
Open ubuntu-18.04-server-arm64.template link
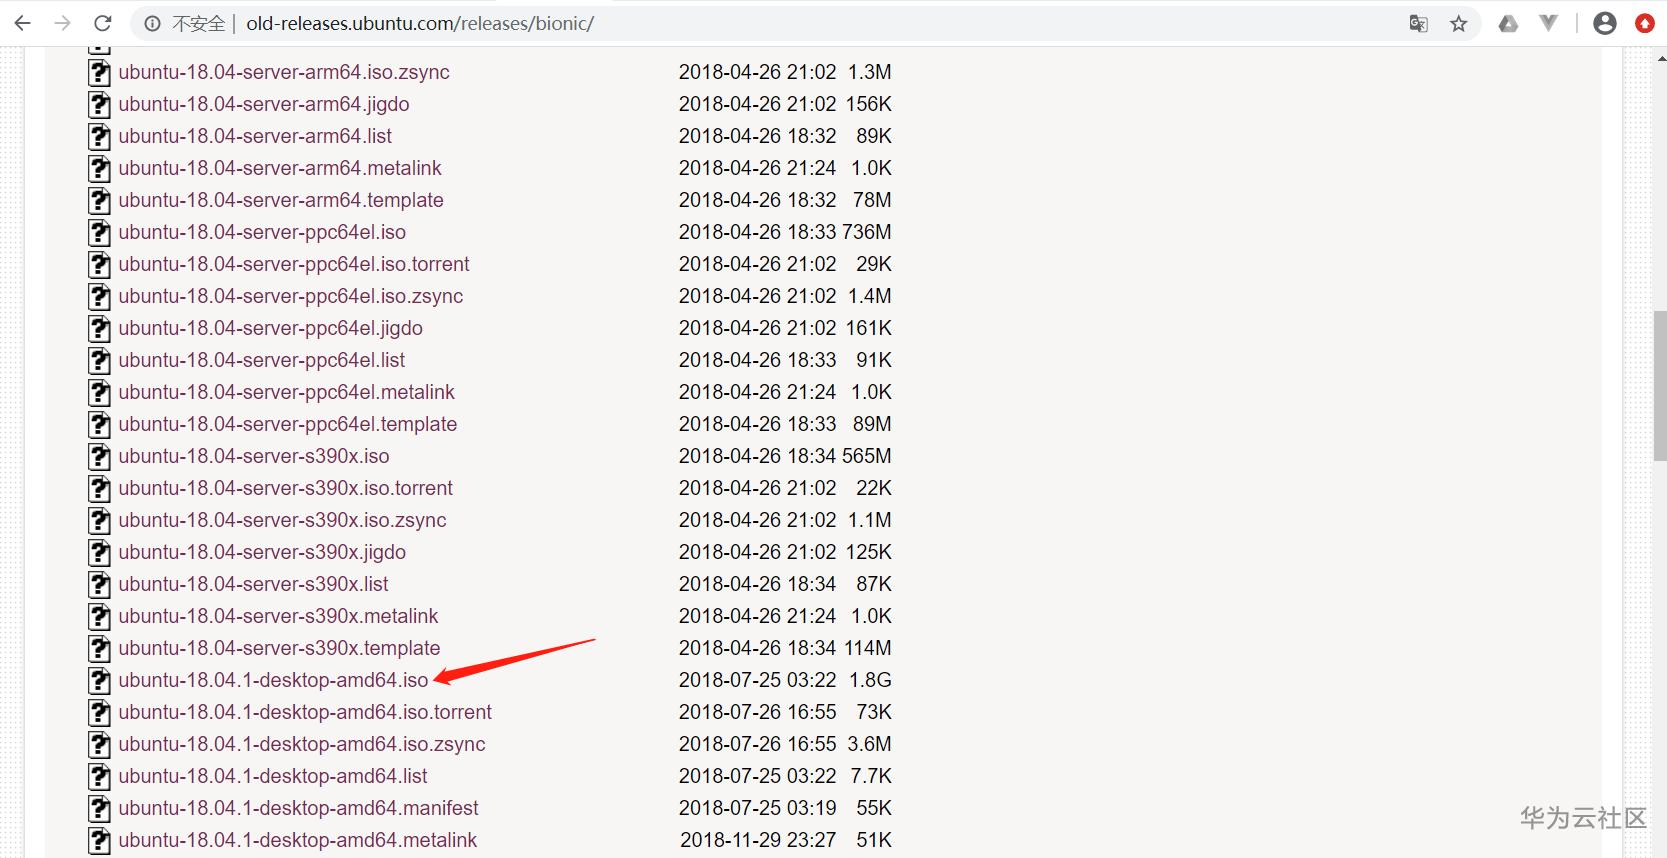click(x=281, y=200)
